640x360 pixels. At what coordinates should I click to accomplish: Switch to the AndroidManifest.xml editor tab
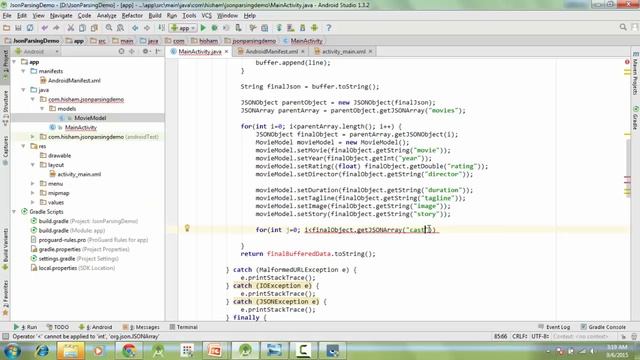pos(271,51)
